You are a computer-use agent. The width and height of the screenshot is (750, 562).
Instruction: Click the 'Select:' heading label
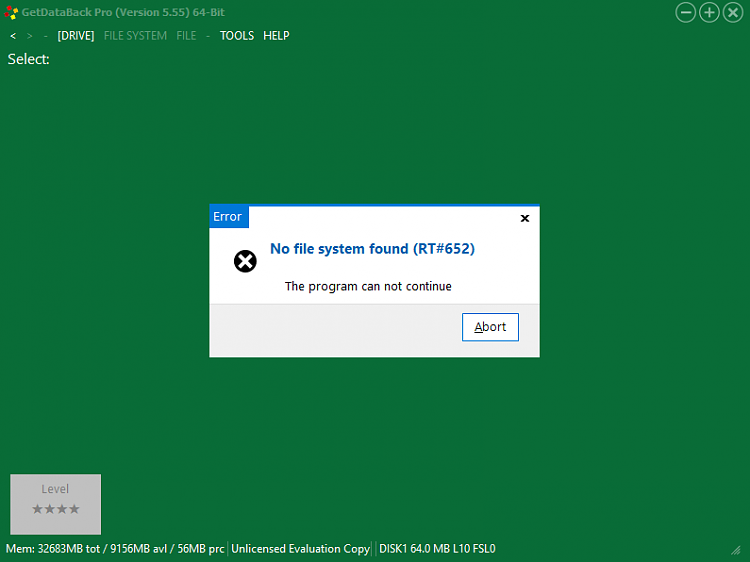pyautogui.click(x=29, y=59)
